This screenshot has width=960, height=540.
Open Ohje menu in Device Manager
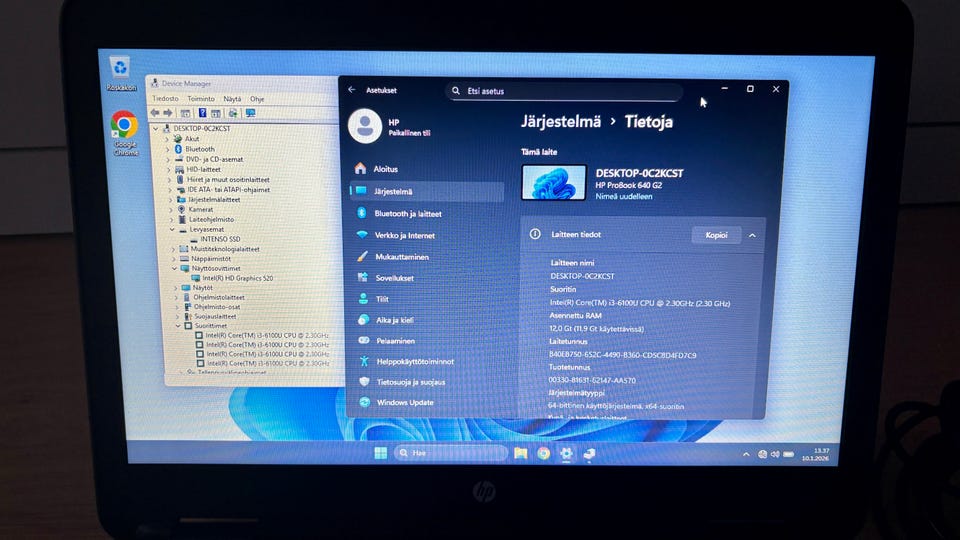[257, 99]
